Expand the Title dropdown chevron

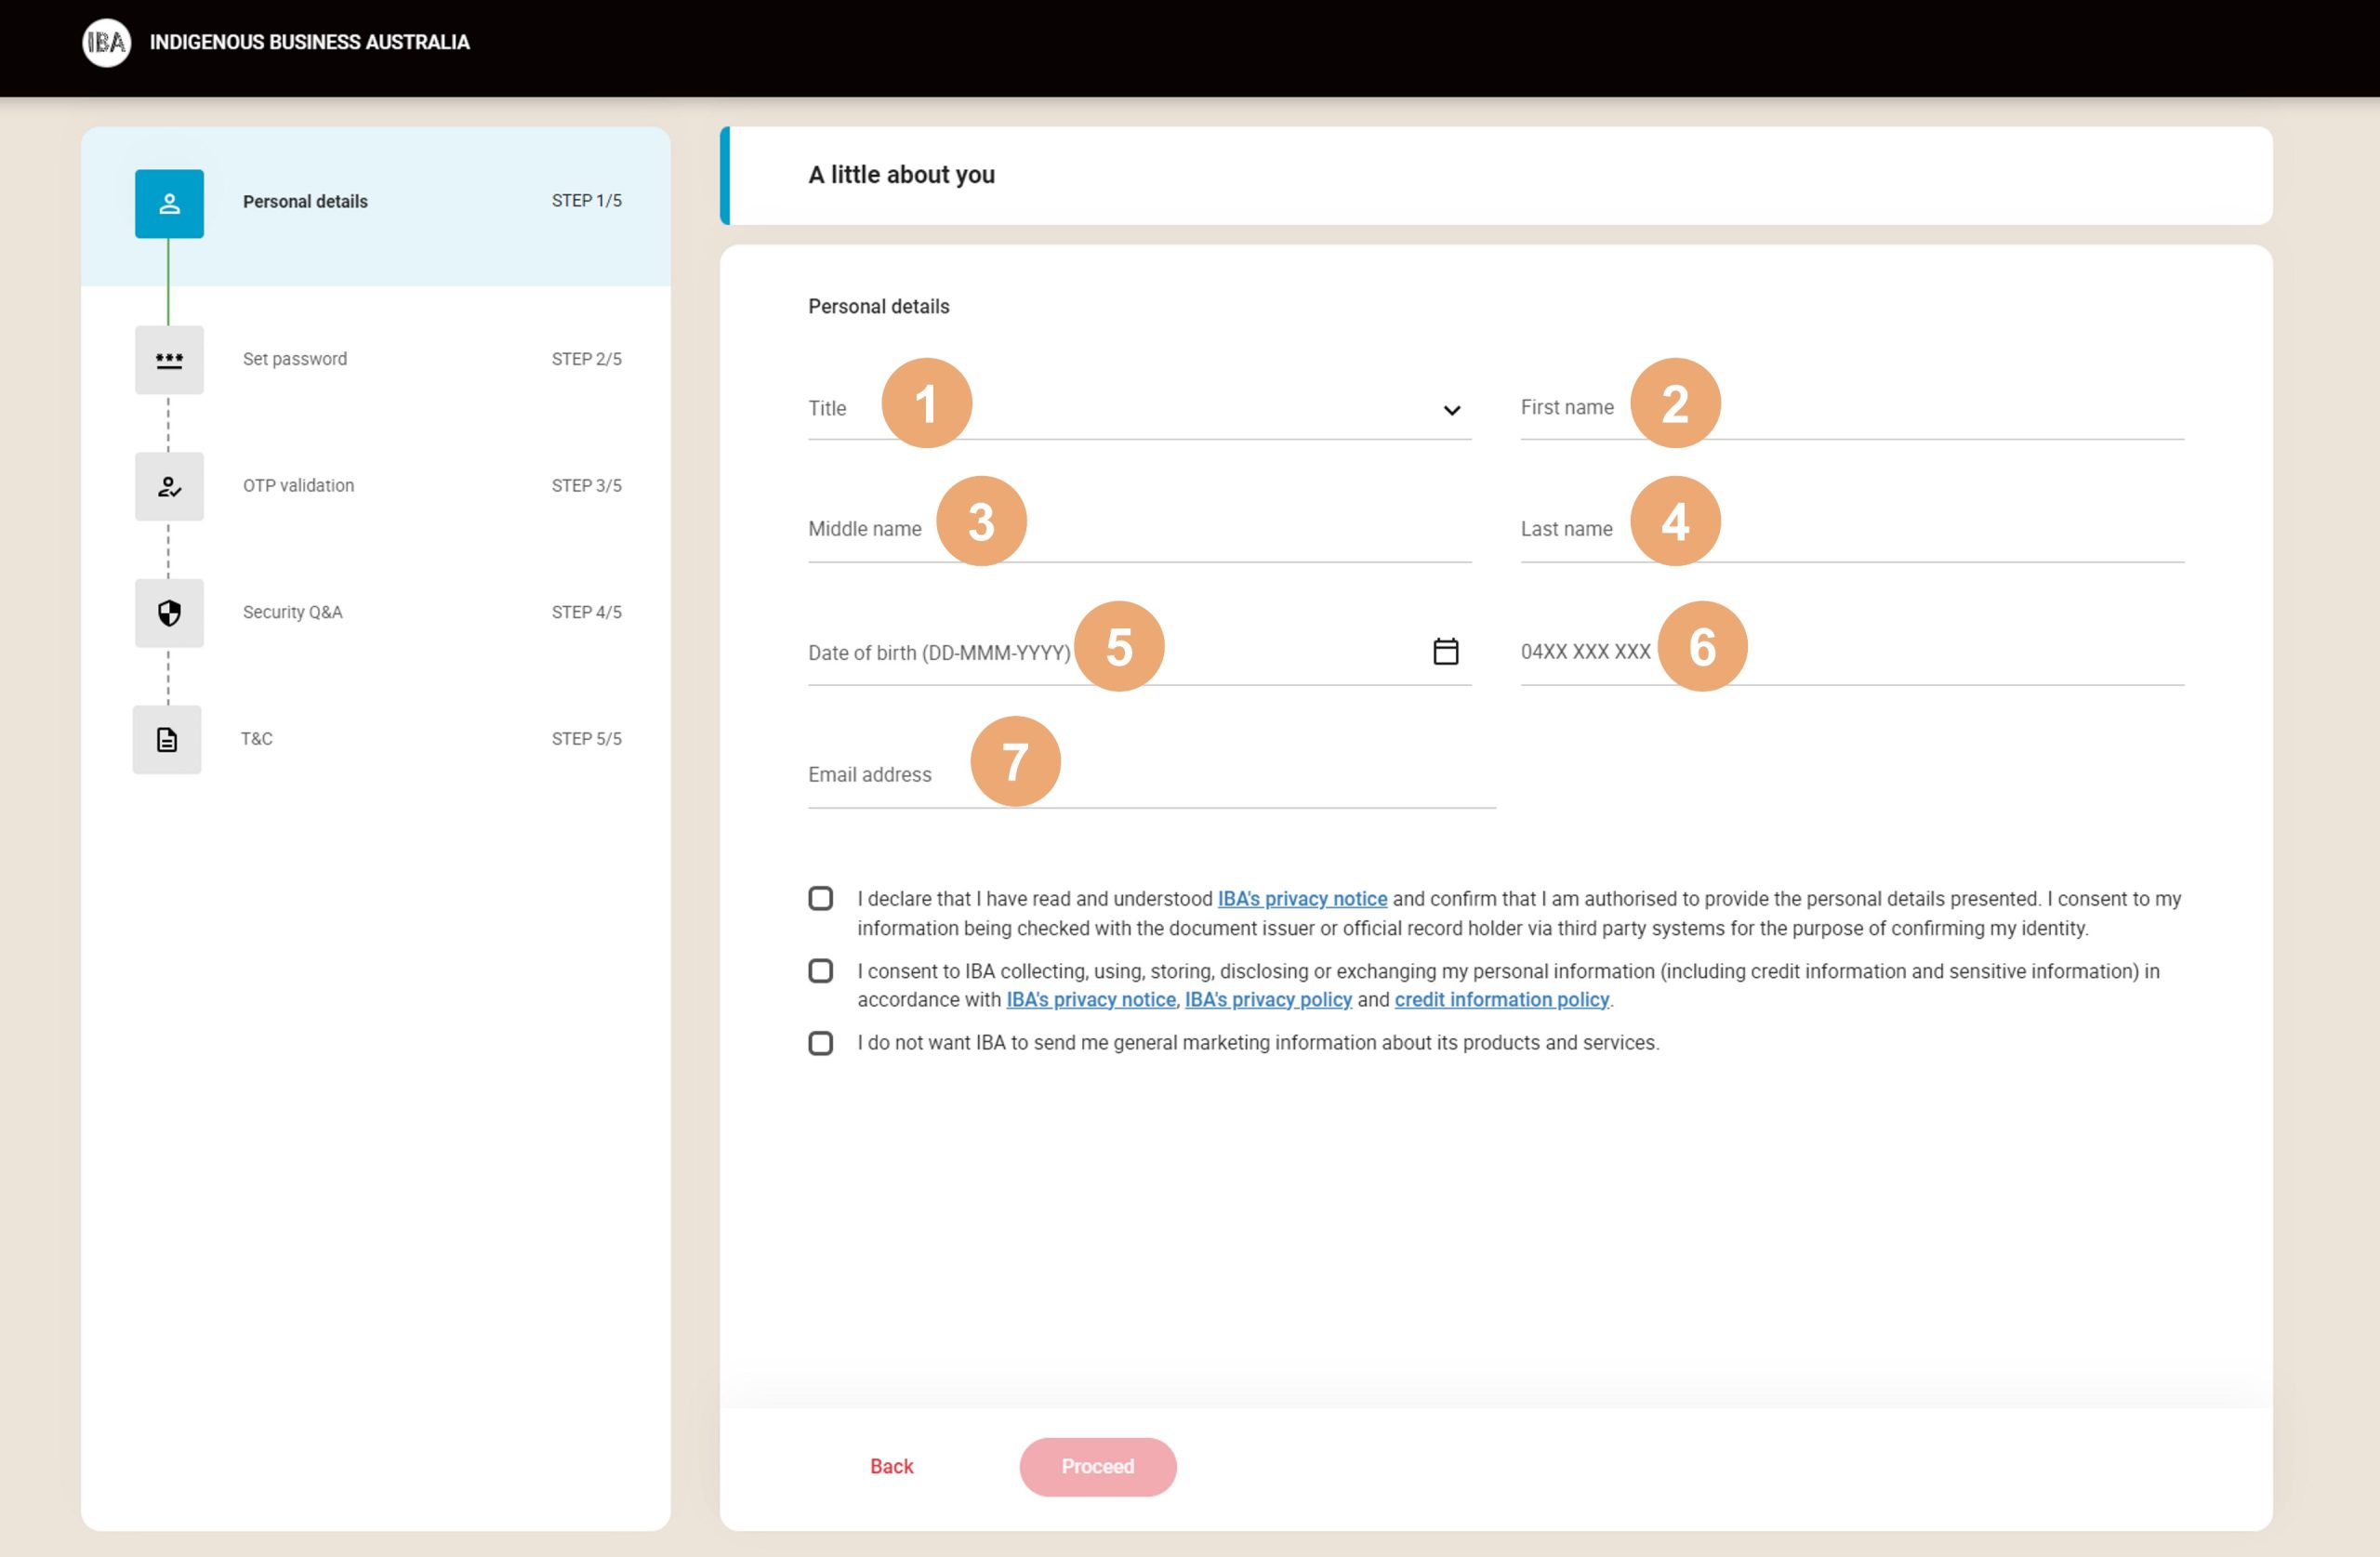1451,410
